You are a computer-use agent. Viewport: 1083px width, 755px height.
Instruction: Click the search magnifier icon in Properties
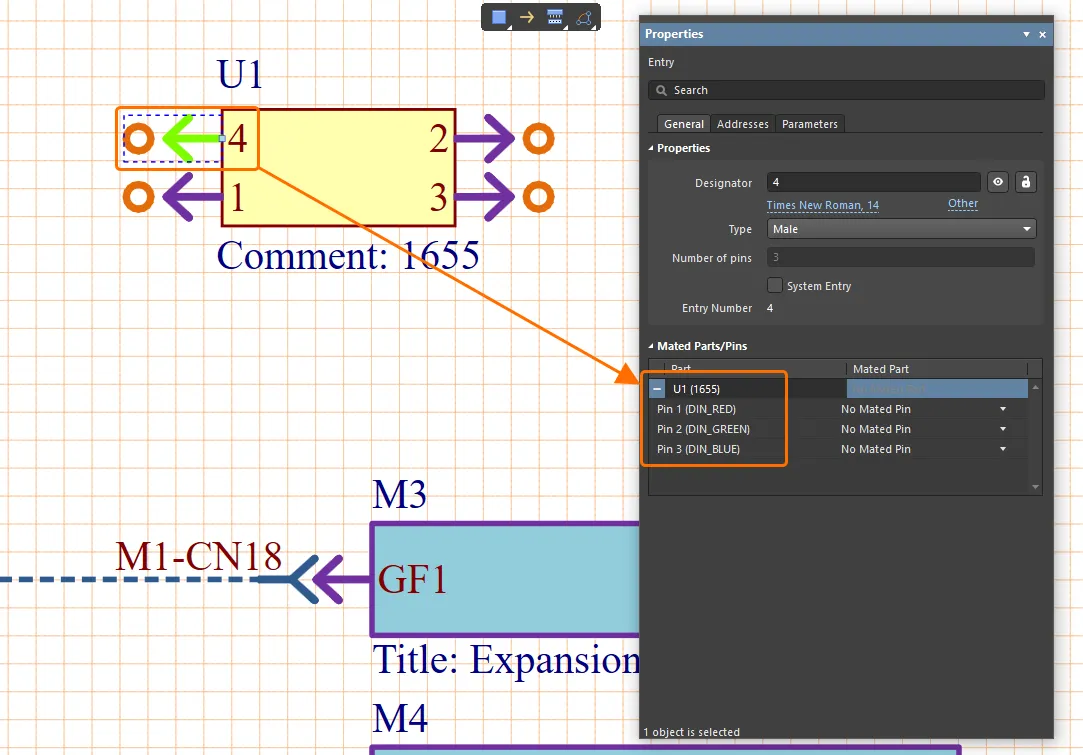[661, 90]
